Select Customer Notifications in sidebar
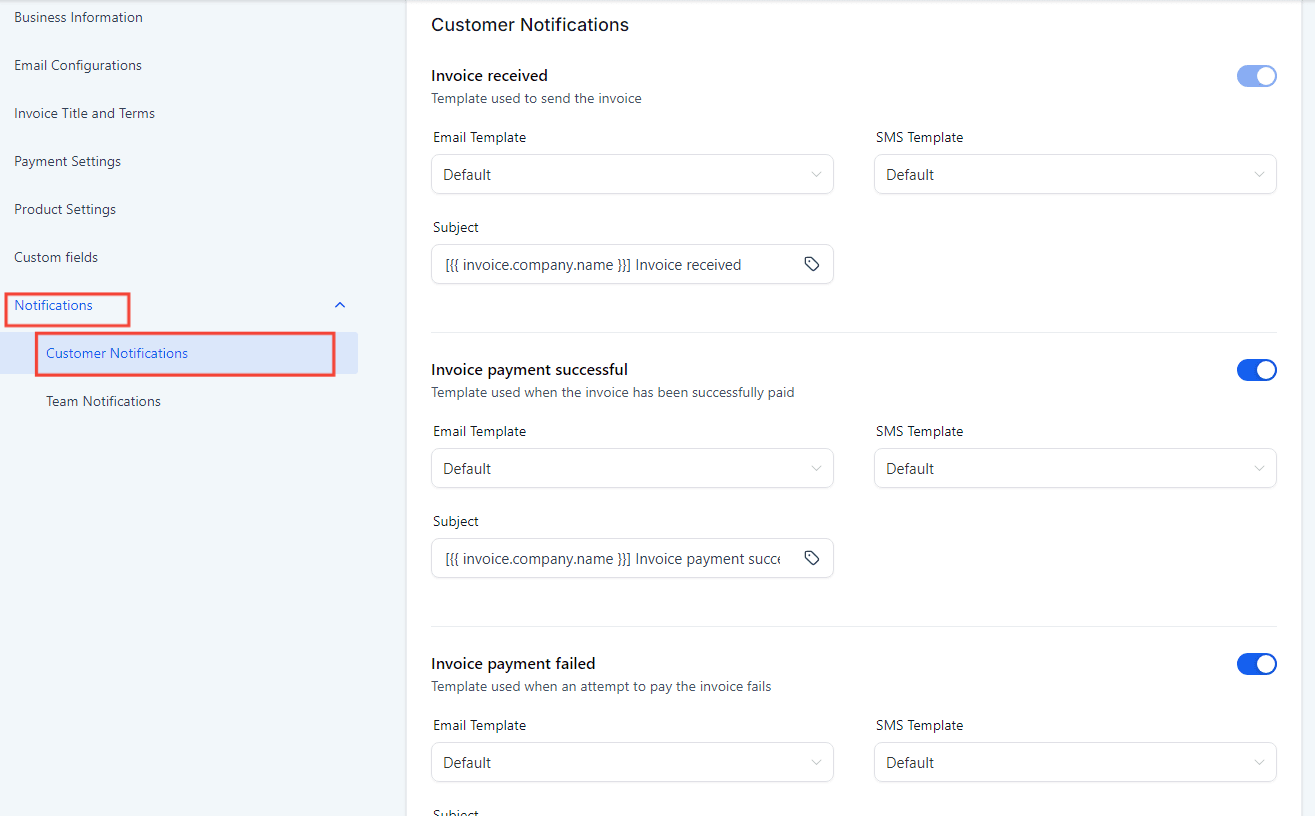The image size is (1315, 816). [x=117, y=353]
